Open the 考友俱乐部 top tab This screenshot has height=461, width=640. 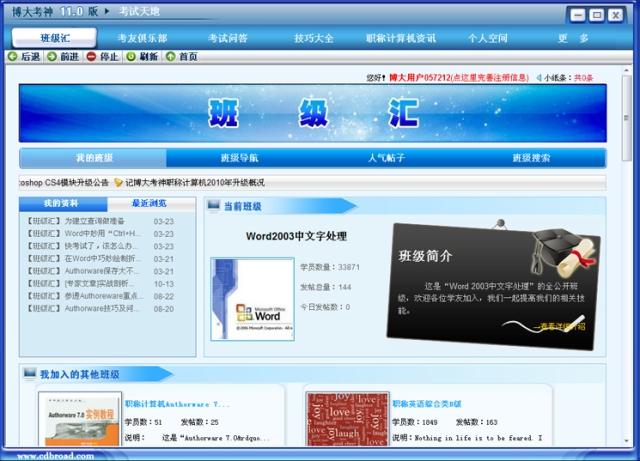coord(142,38)
